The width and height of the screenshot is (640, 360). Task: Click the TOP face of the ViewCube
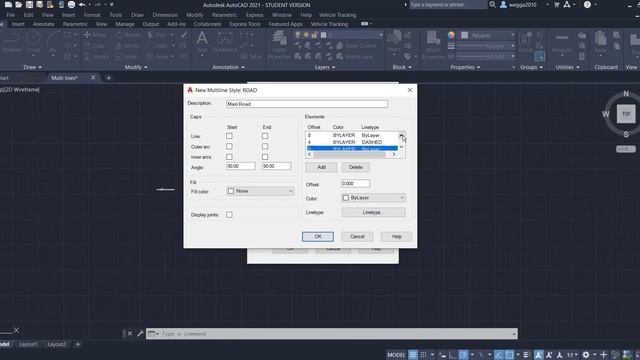pyautogui.click(x=626, y=114)
